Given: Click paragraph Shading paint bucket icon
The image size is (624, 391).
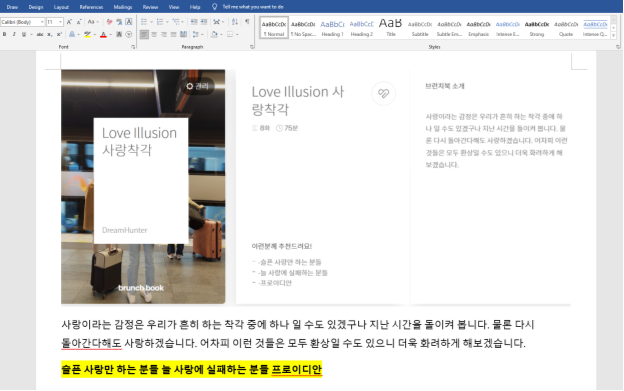Looking at the screenshot, I should click(214, 35).
